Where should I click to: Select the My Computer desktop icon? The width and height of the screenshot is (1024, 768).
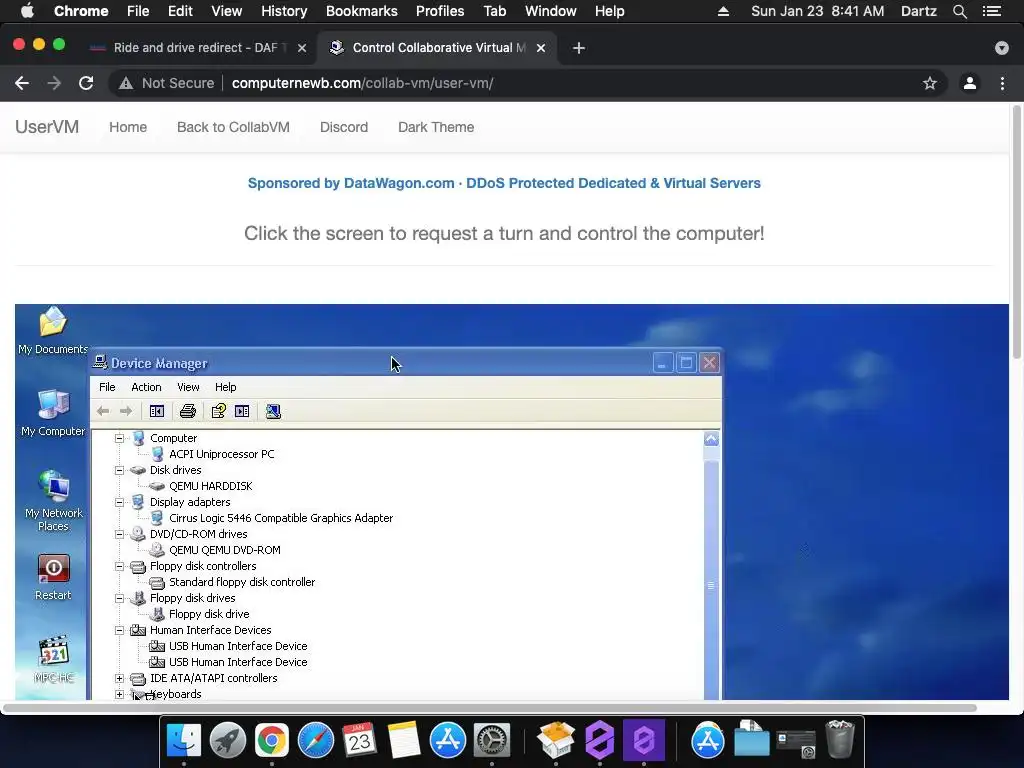[53, 413]
